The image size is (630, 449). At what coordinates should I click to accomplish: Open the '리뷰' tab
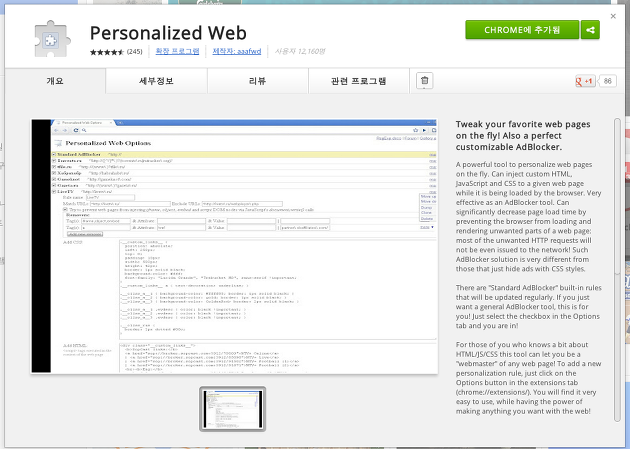click(258, 81)
